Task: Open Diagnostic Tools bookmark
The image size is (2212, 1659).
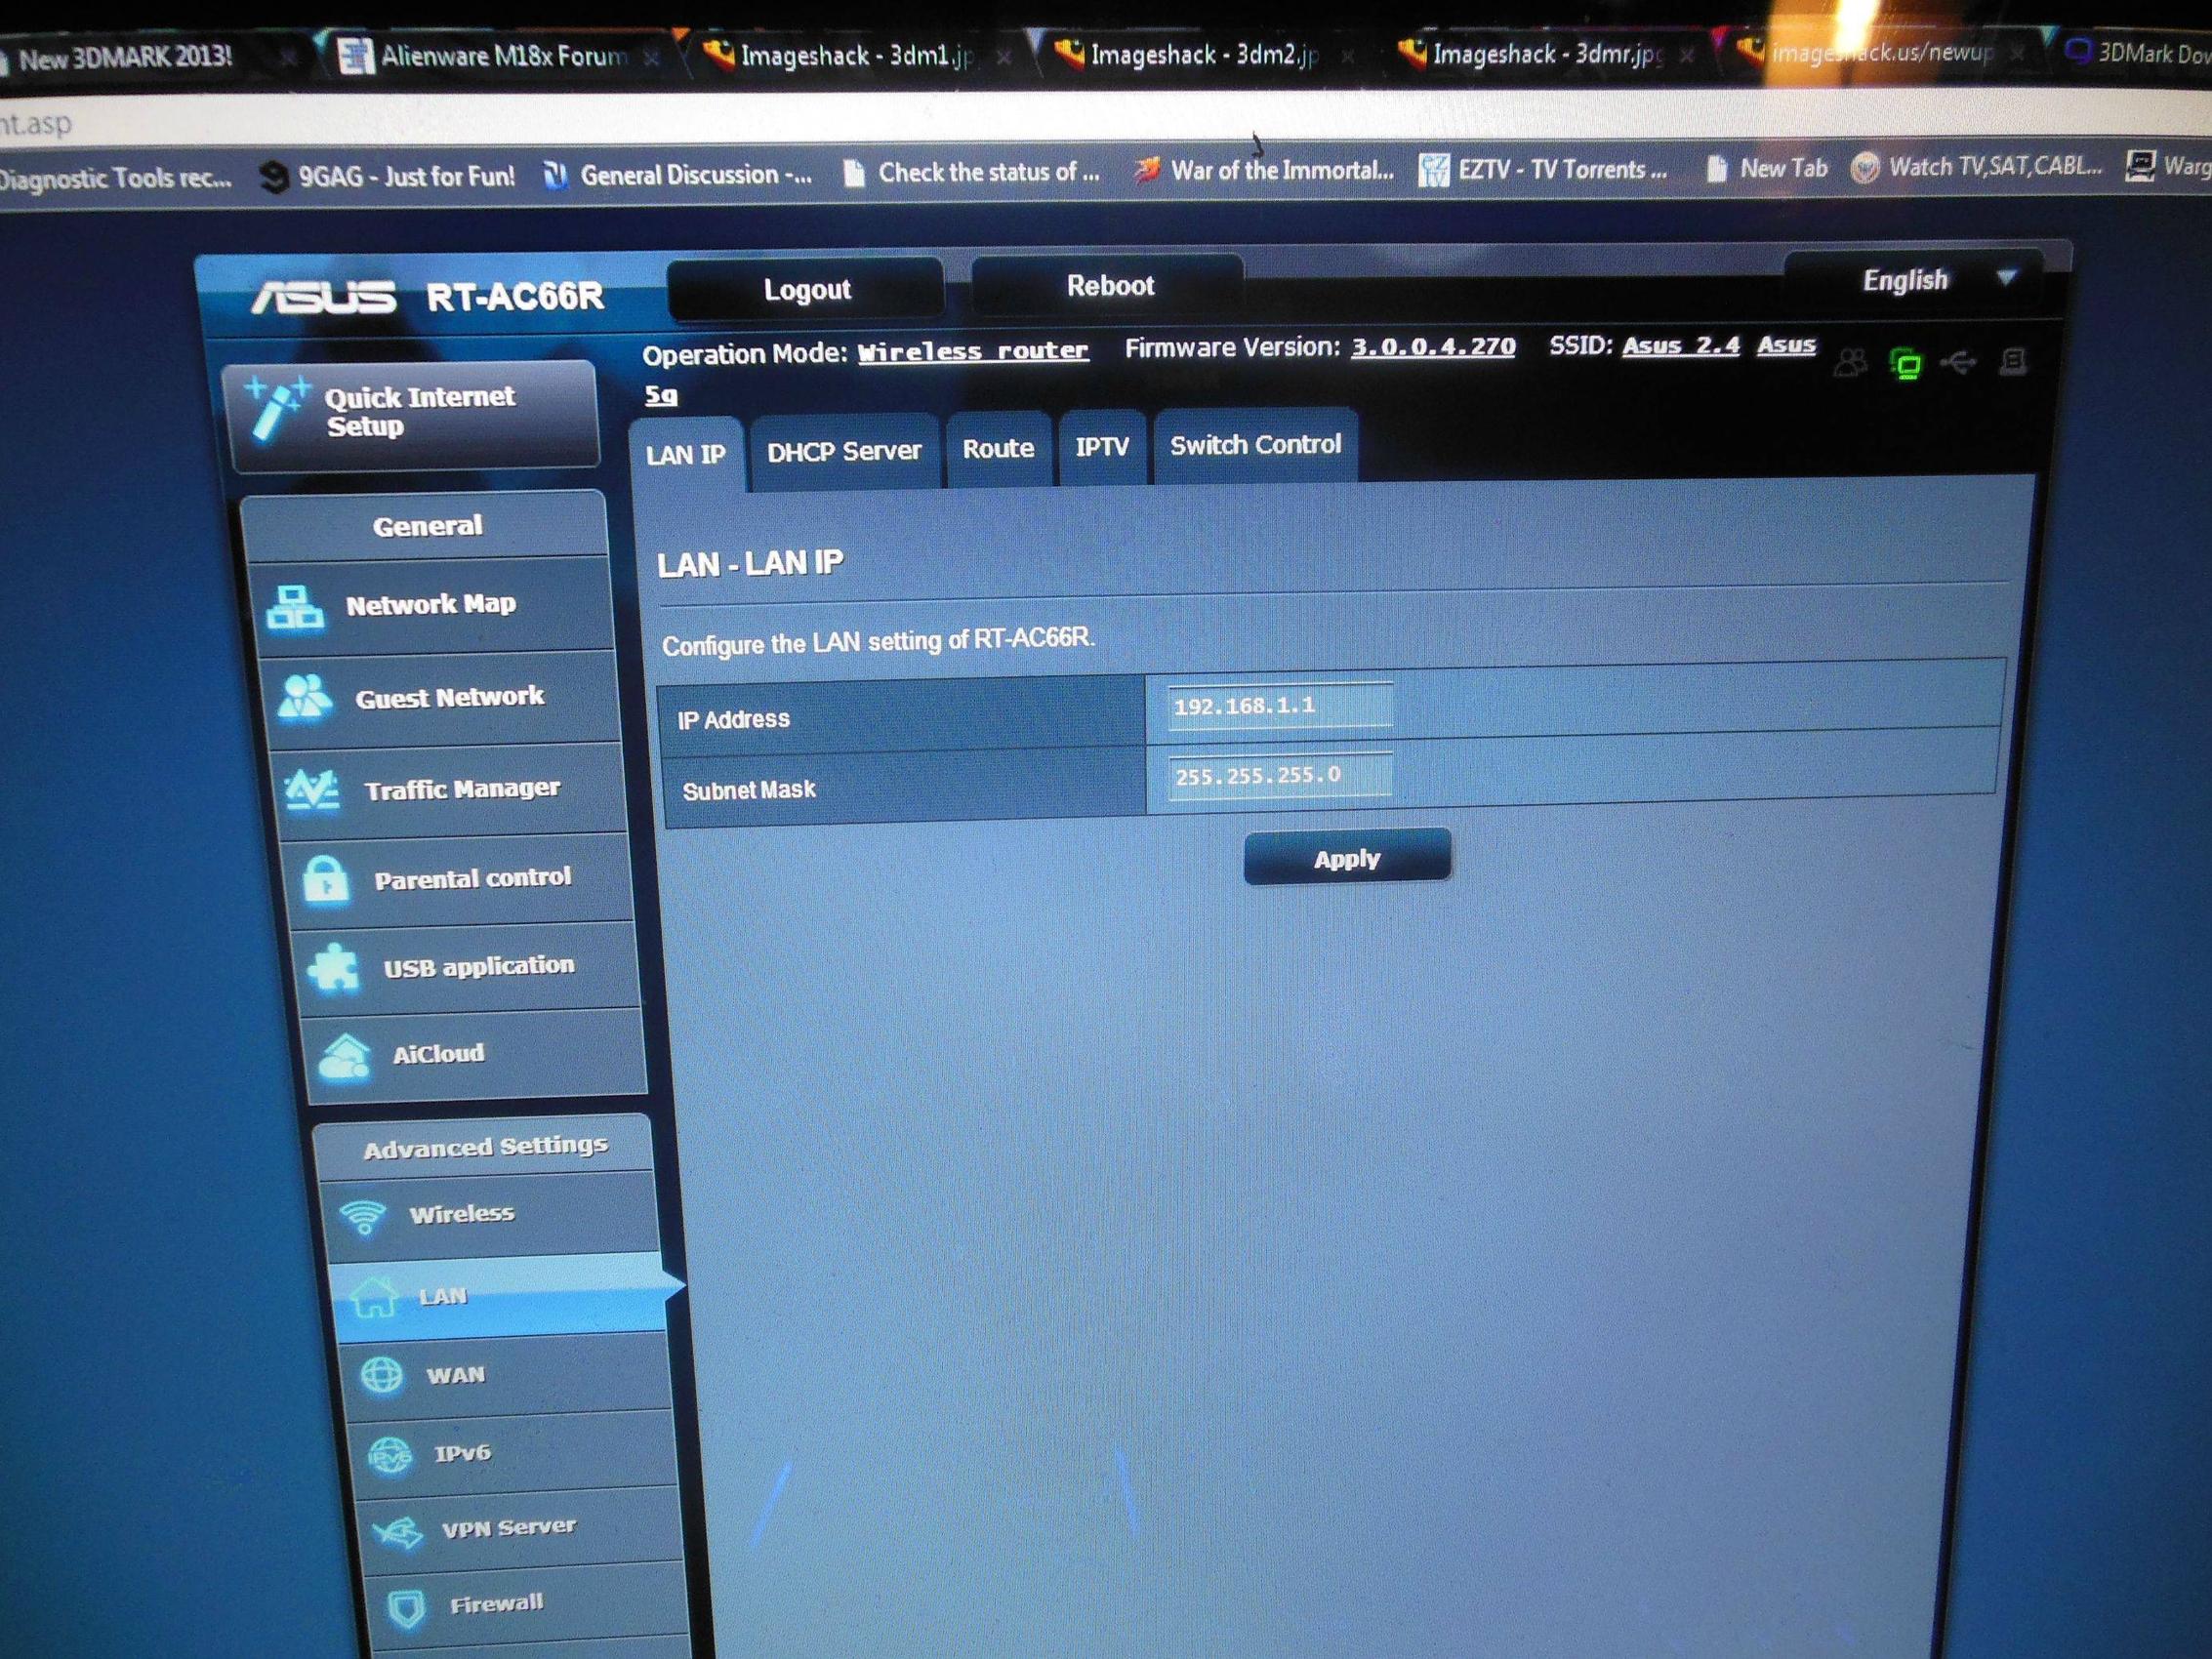Action: (x=115, y=179)
